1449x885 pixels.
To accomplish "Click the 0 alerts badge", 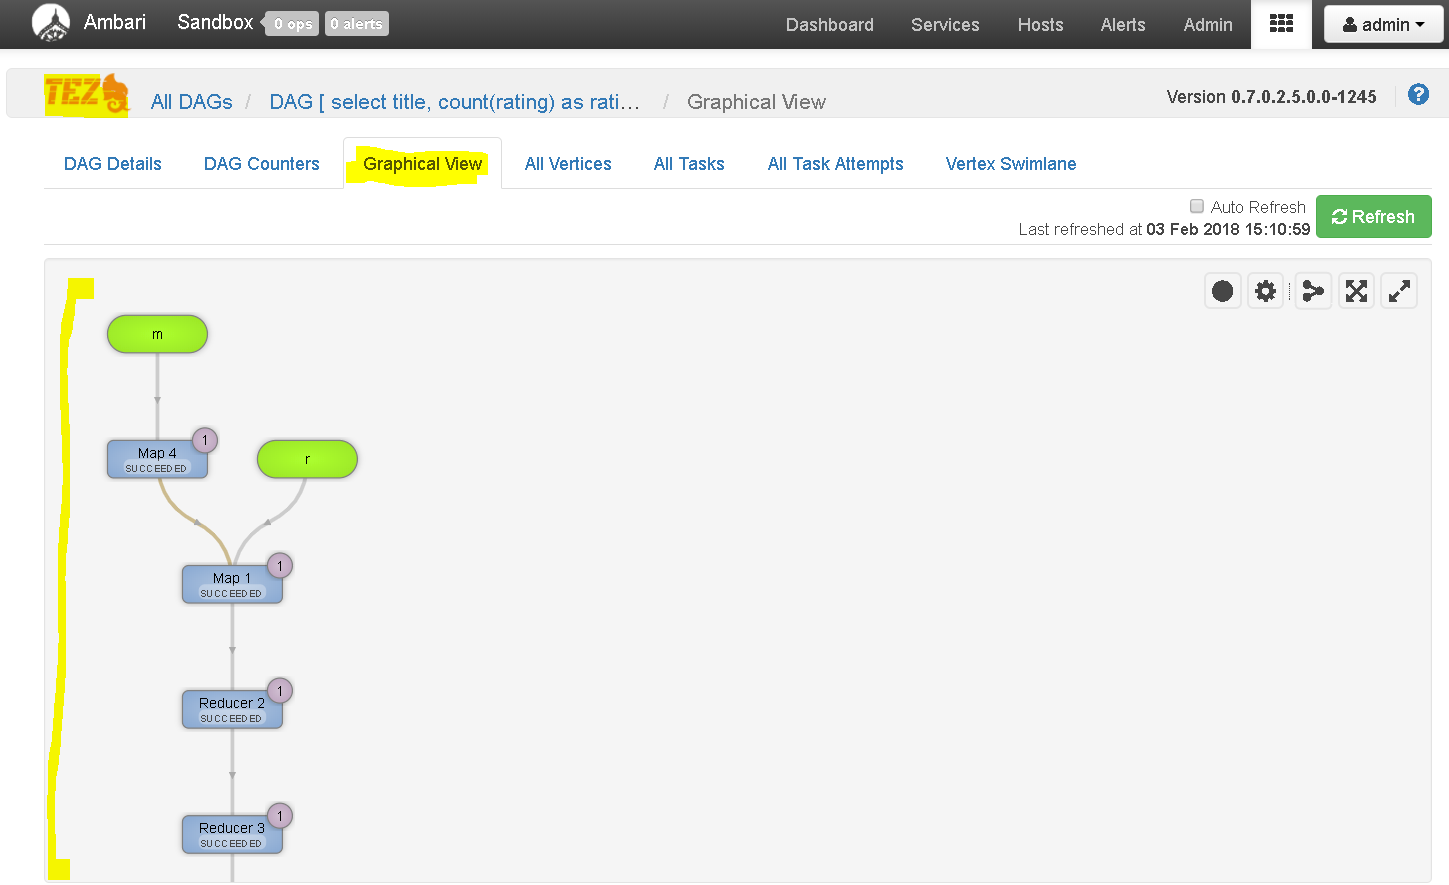I will [357, 24].
